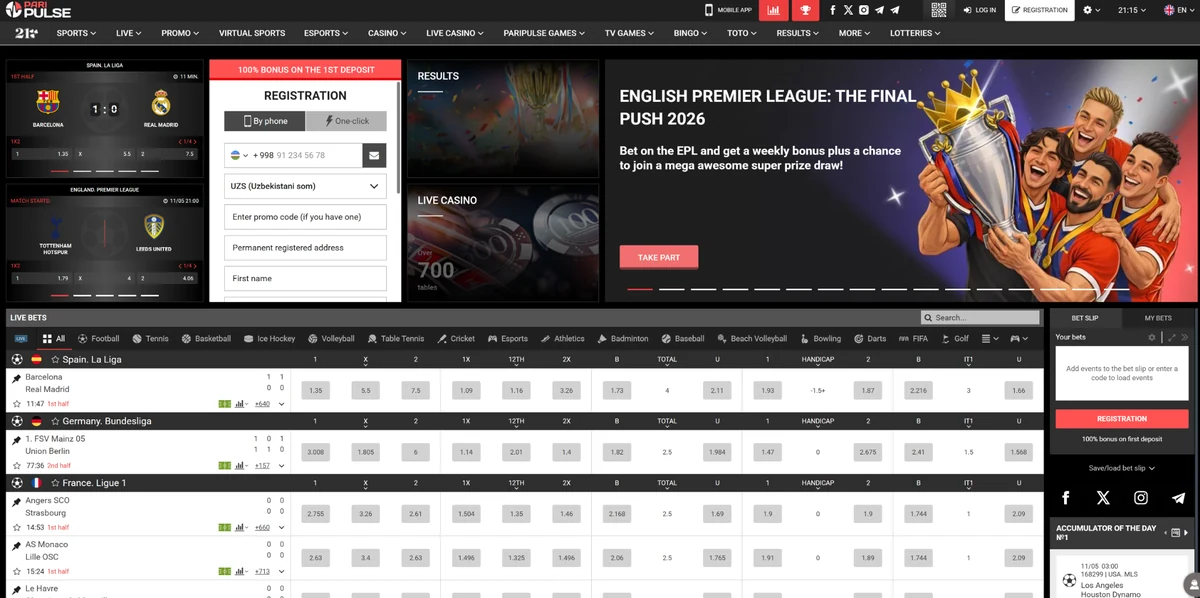Open the Virtual Sports menu item
1200x598 pixels.
coord(252,33)
